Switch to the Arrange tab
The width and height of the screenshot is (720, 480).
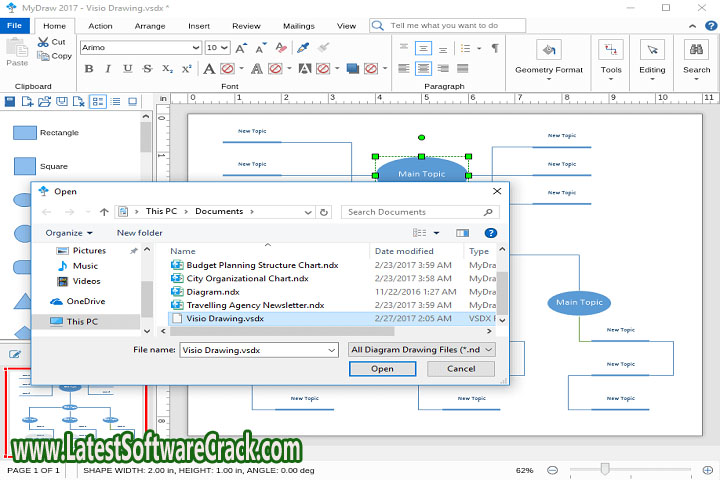point(150,26)
